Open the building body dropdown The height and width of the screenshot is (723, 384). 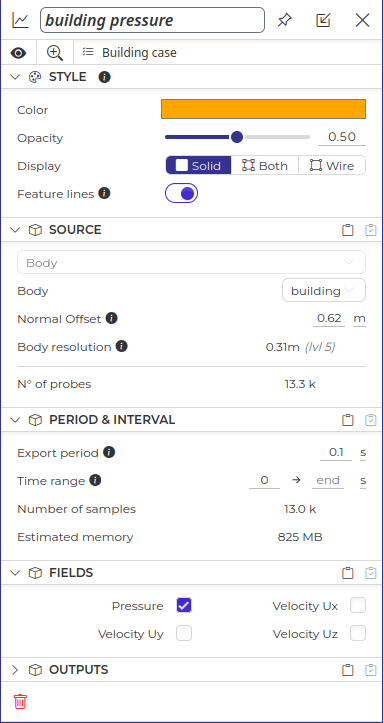click(x=324, y=290)
